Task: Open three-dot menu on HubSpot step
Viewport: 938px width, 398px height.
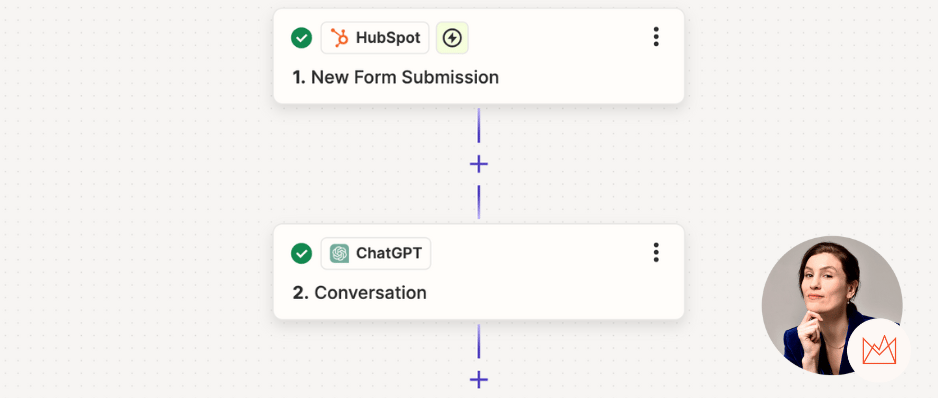Action: pyautogui.click(x=656, y=37)
